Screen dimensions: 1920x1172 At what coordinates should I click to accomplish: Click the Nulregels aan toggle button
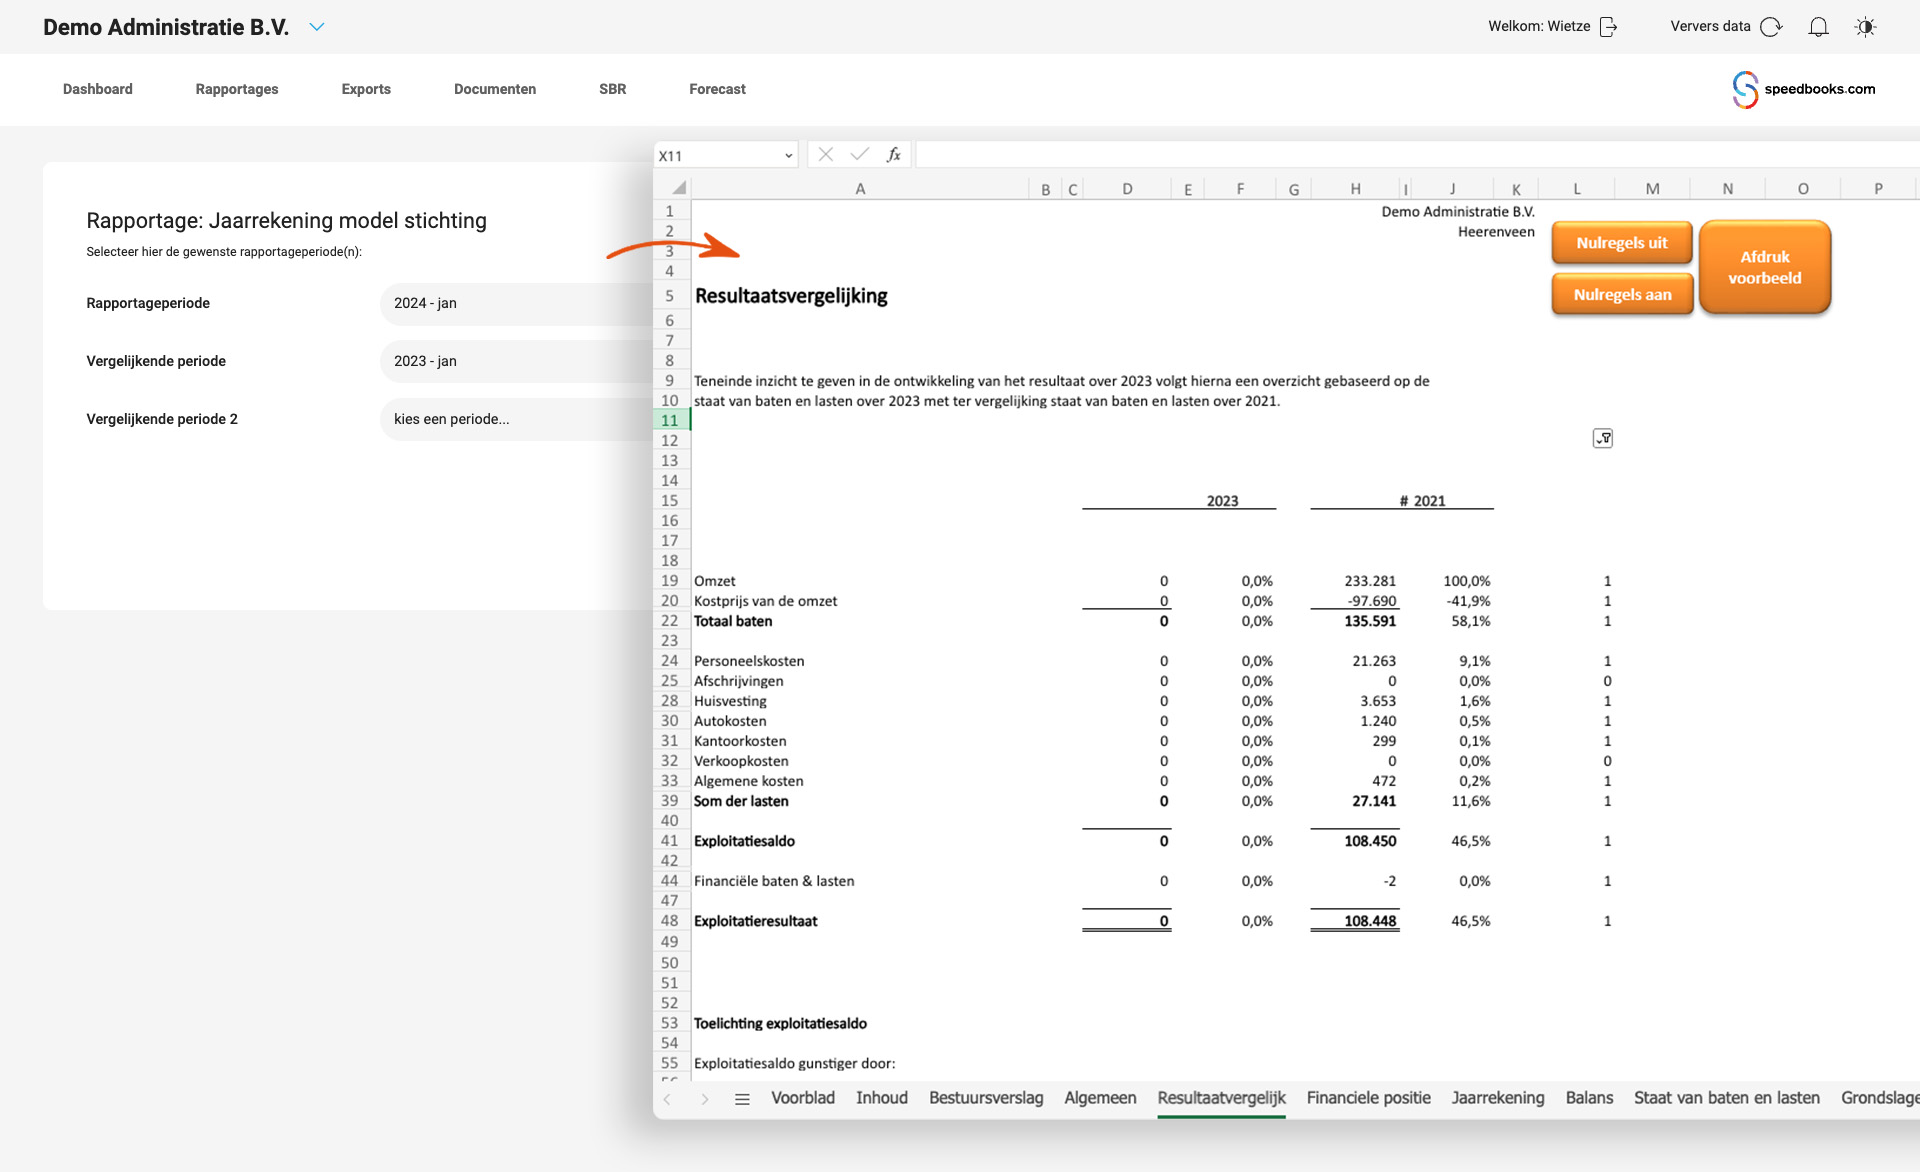pyautogui.click(x=1624, y=291)
